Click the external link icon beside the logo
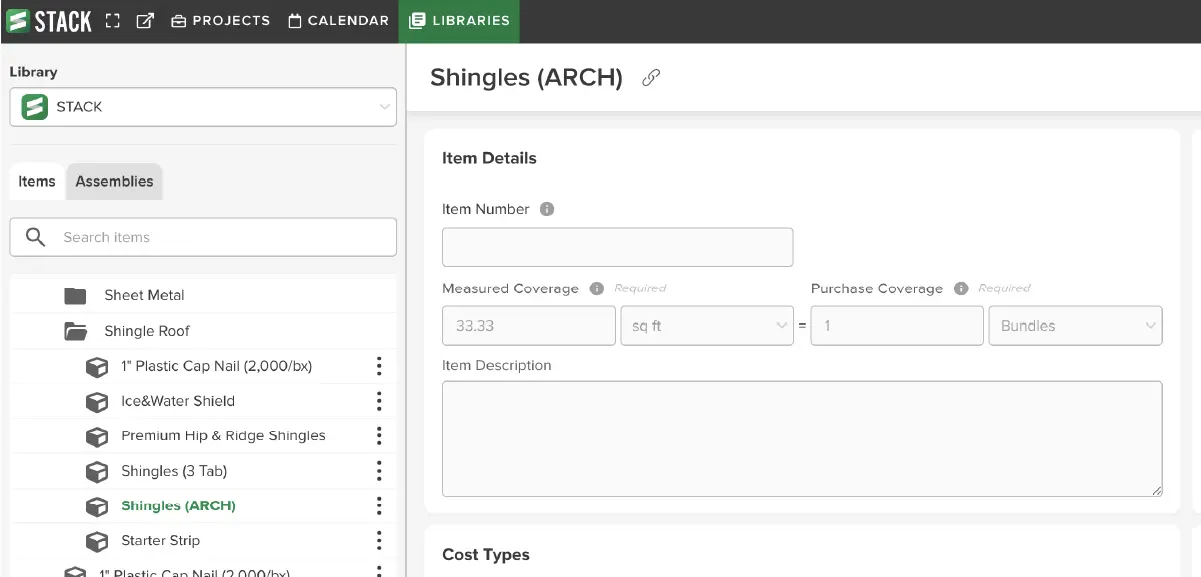The height and width of the screenshot is (577, 1201). pyautogui.click(x=145, y=18)
